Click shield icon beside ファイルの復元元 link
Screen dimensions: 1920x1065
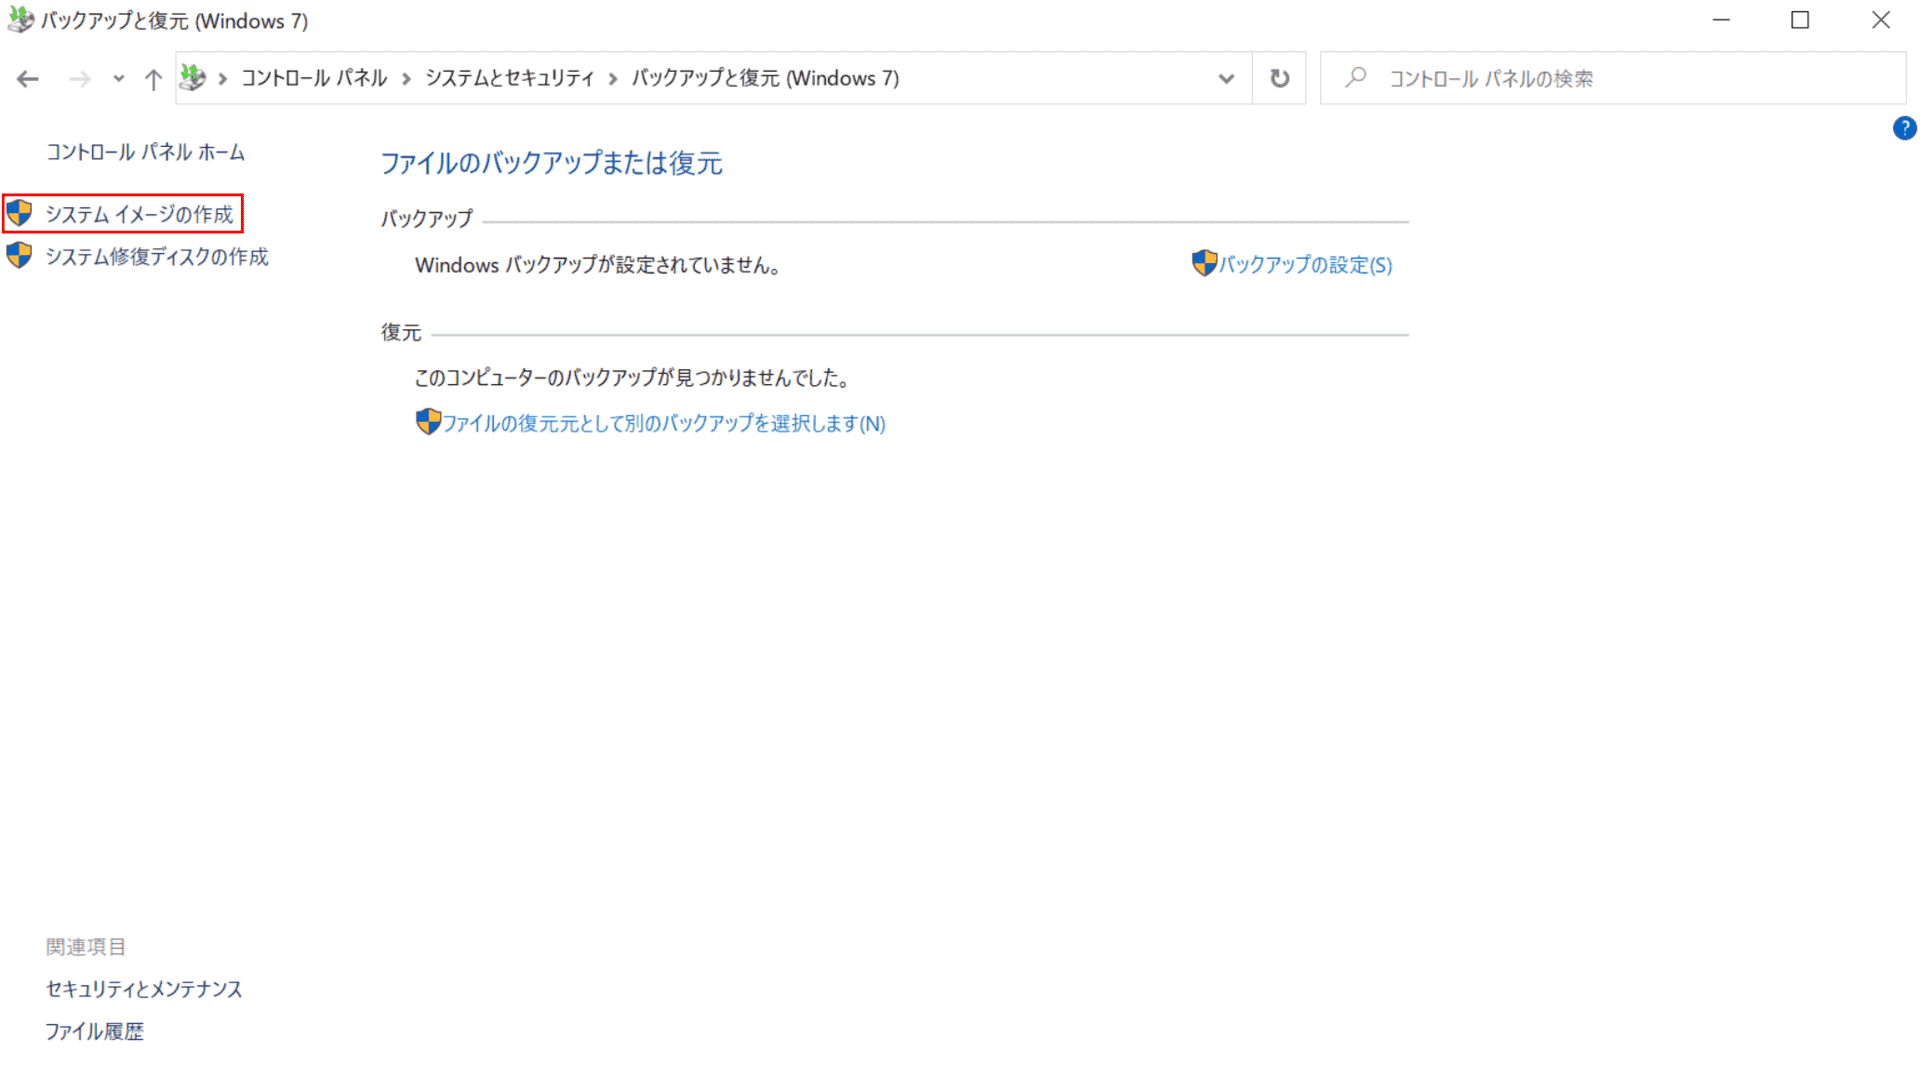click(428, 422)
